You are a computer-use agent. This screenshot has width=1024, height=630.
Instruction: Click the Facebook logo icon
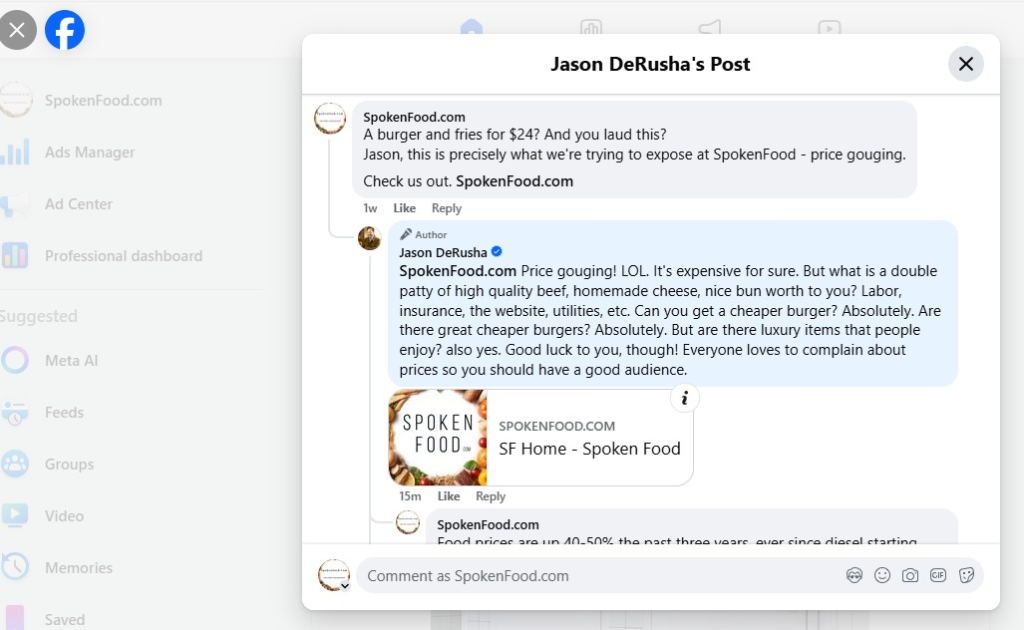click(x=65, y=30)
